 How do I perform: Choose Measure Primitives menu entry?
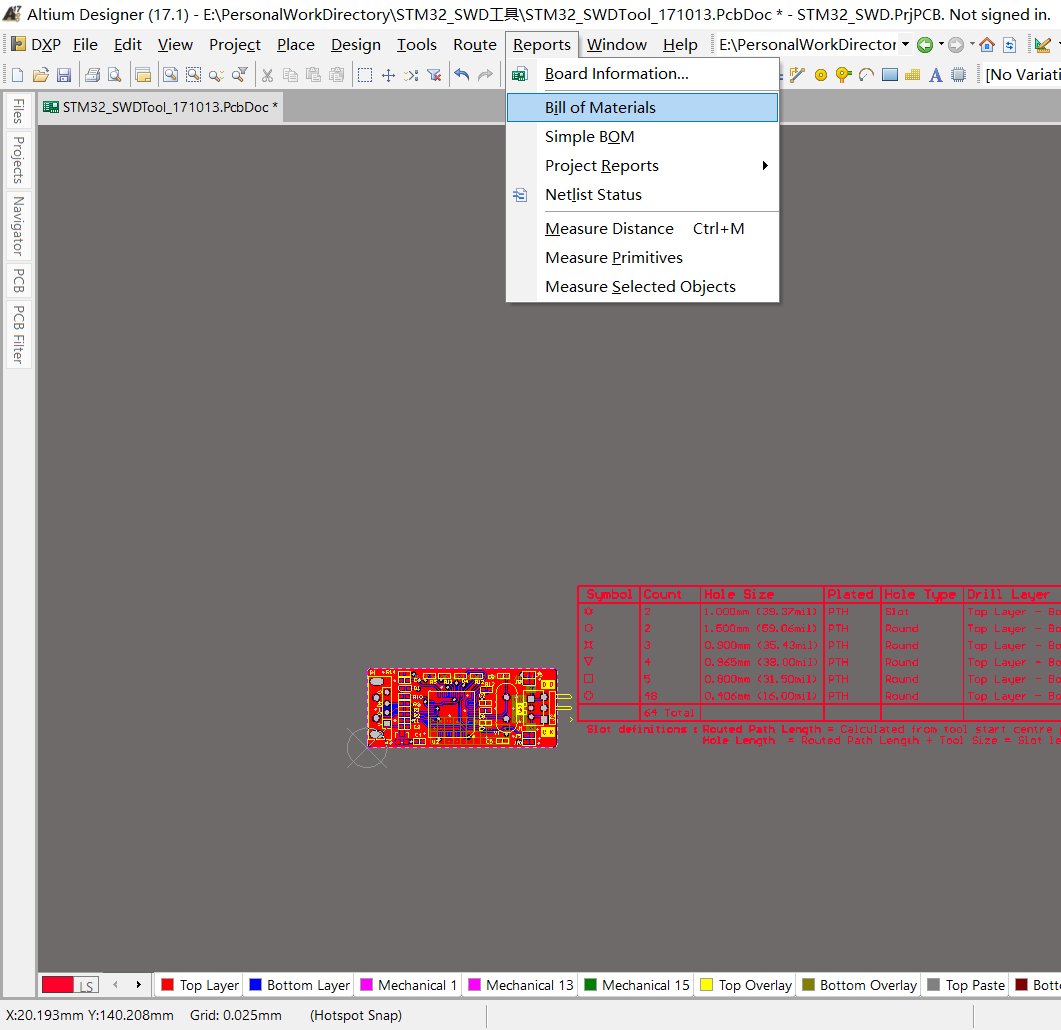coord(643,258)
